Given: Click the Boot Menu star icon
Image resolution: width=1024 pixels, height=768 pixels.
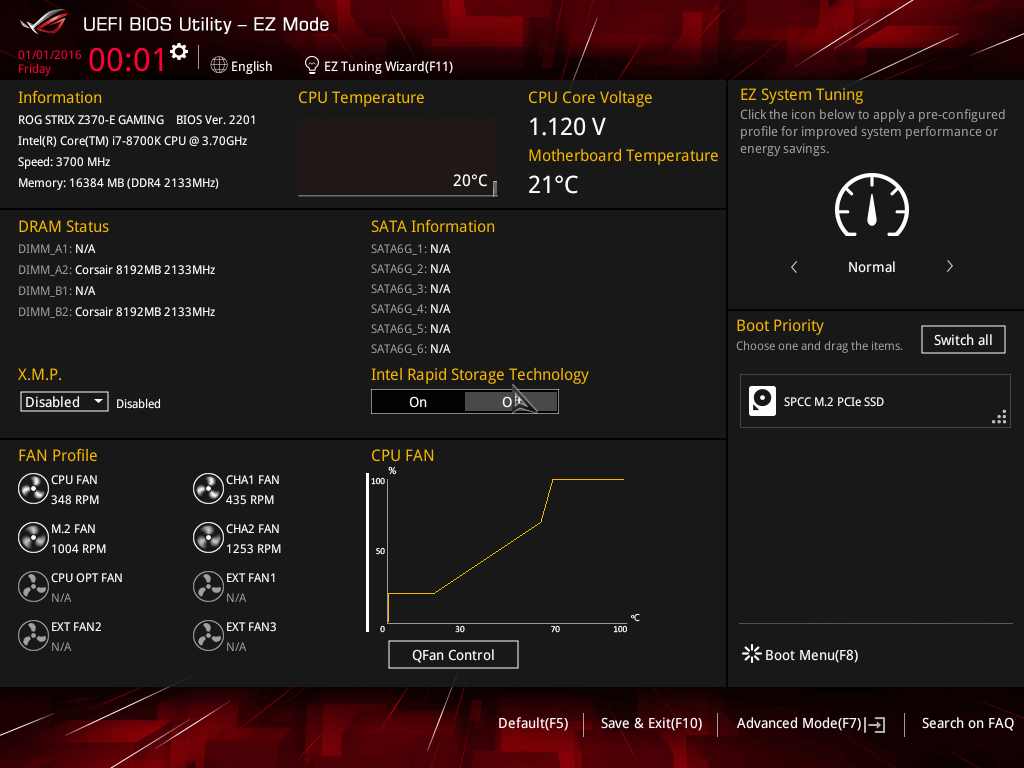Looking at the screenshot, I should (752, 654).
